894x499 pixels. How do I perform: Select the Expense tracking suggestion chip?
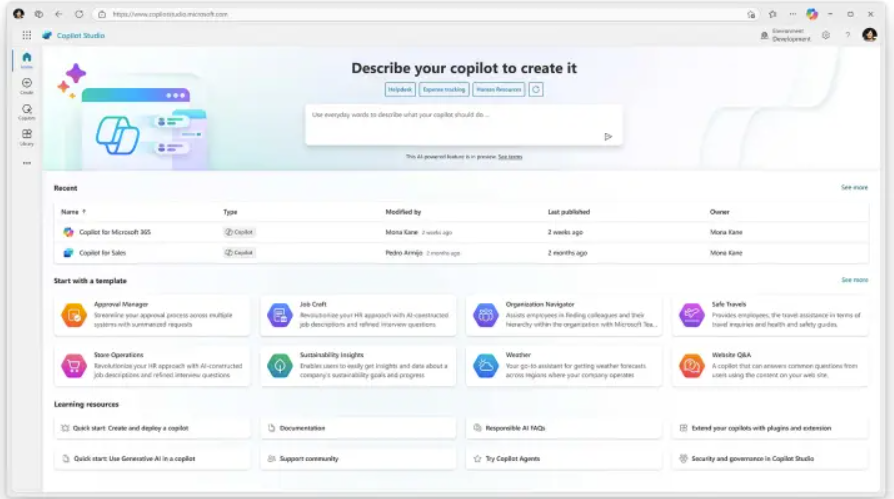click(x=444, y=90)
